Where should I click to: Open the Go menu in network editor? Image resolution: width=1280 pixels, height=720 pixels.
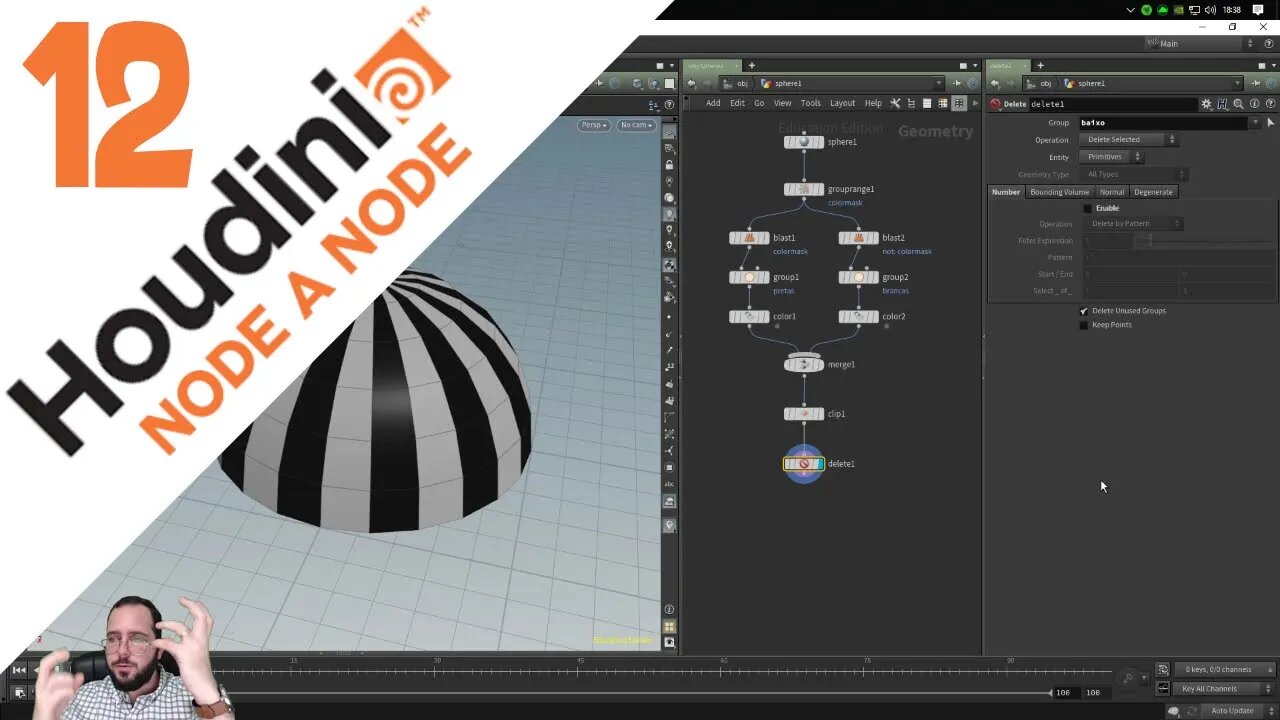tap(759, 103)
